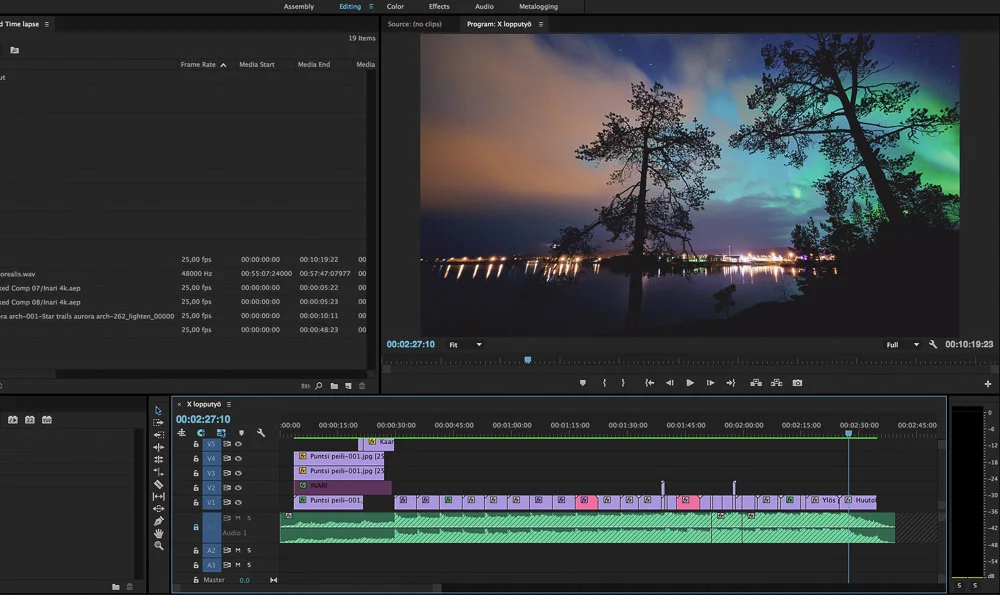Image resolution: width=1000 pixels, height=595 pixels.
Task: Open the Program monitor button editor plus
Action: tap(987, 383)
